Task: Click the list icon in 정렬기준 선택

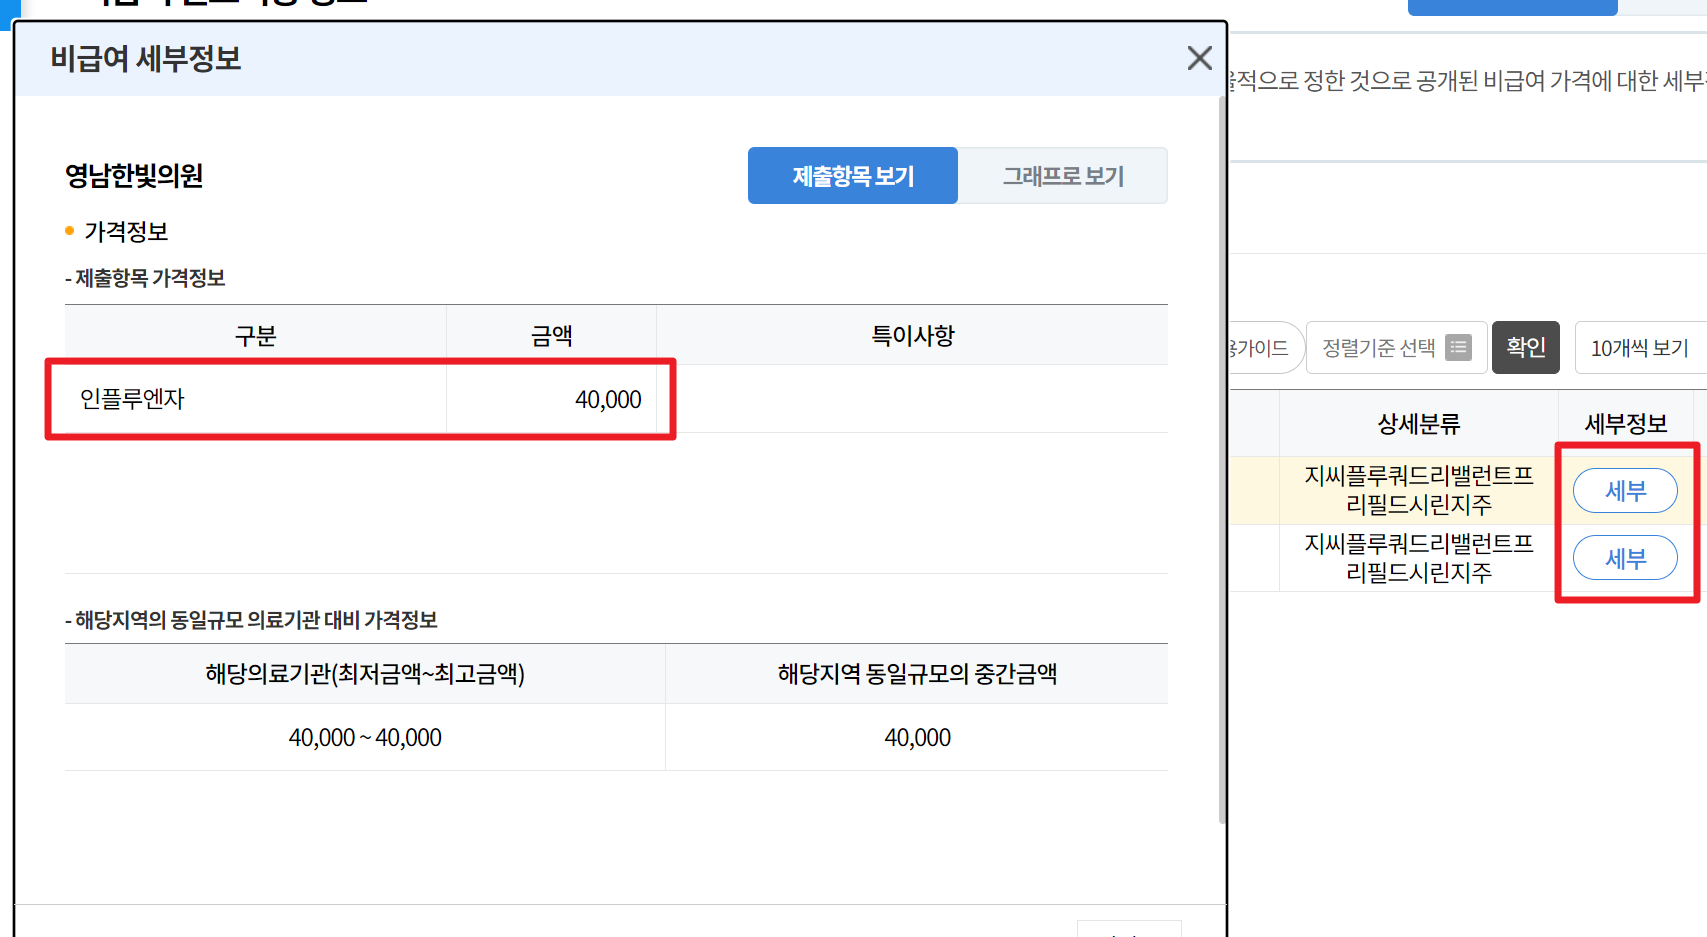Action: 1458,348
